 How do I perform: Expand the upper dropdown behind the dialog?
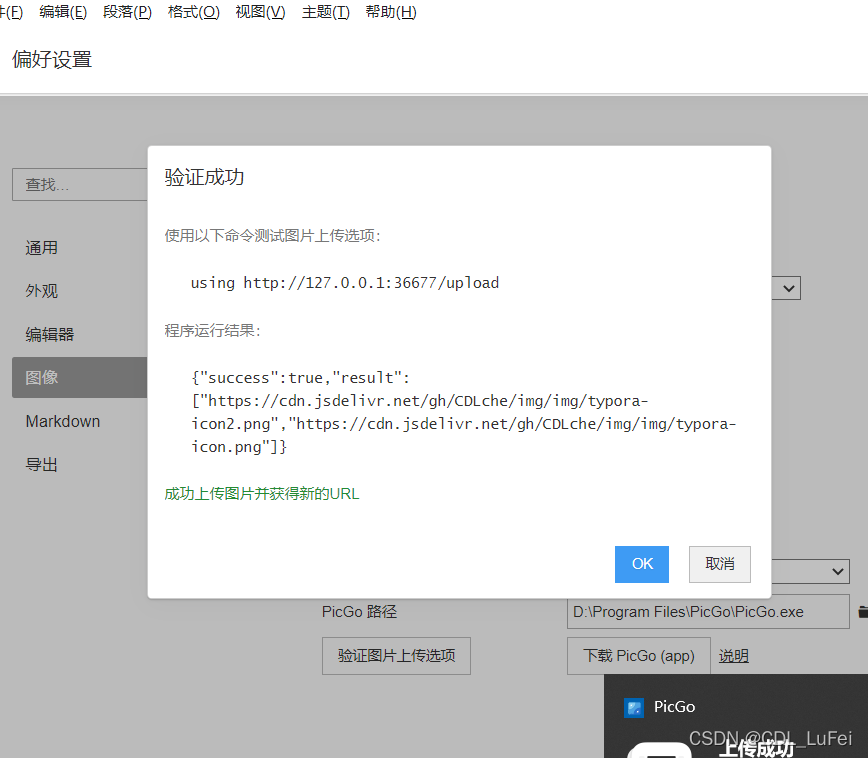788,288
